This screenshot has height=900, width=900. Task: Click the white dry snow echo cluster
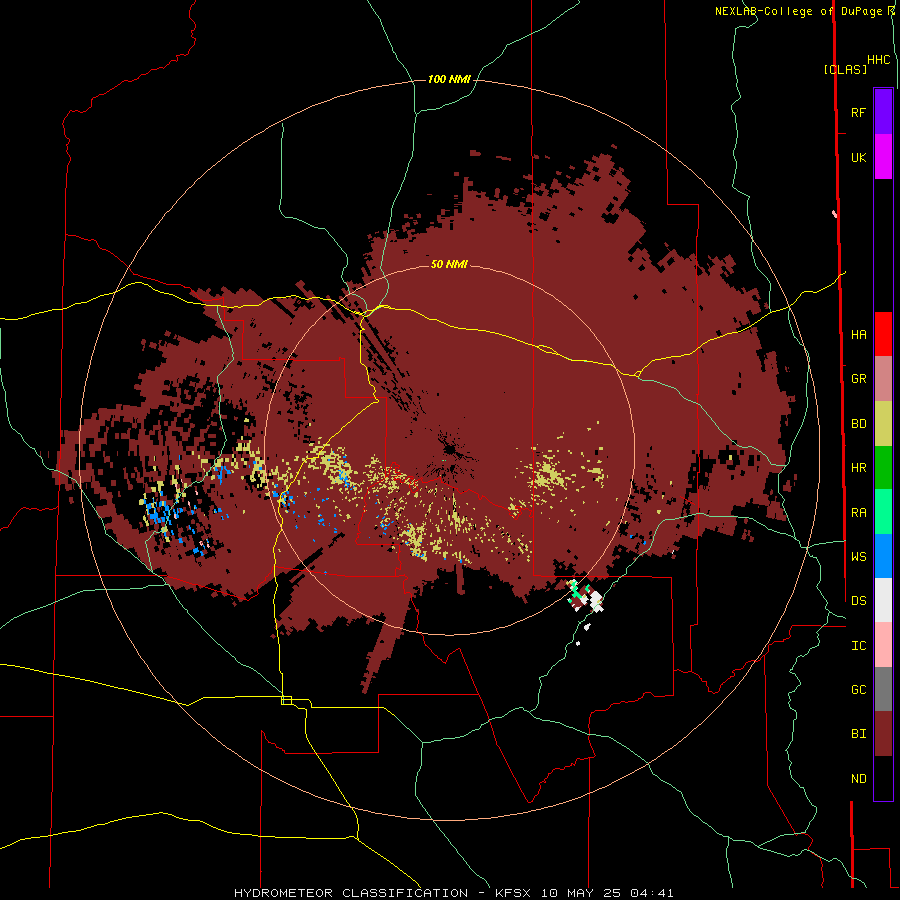pyautogui.click(x=595, y=600)
